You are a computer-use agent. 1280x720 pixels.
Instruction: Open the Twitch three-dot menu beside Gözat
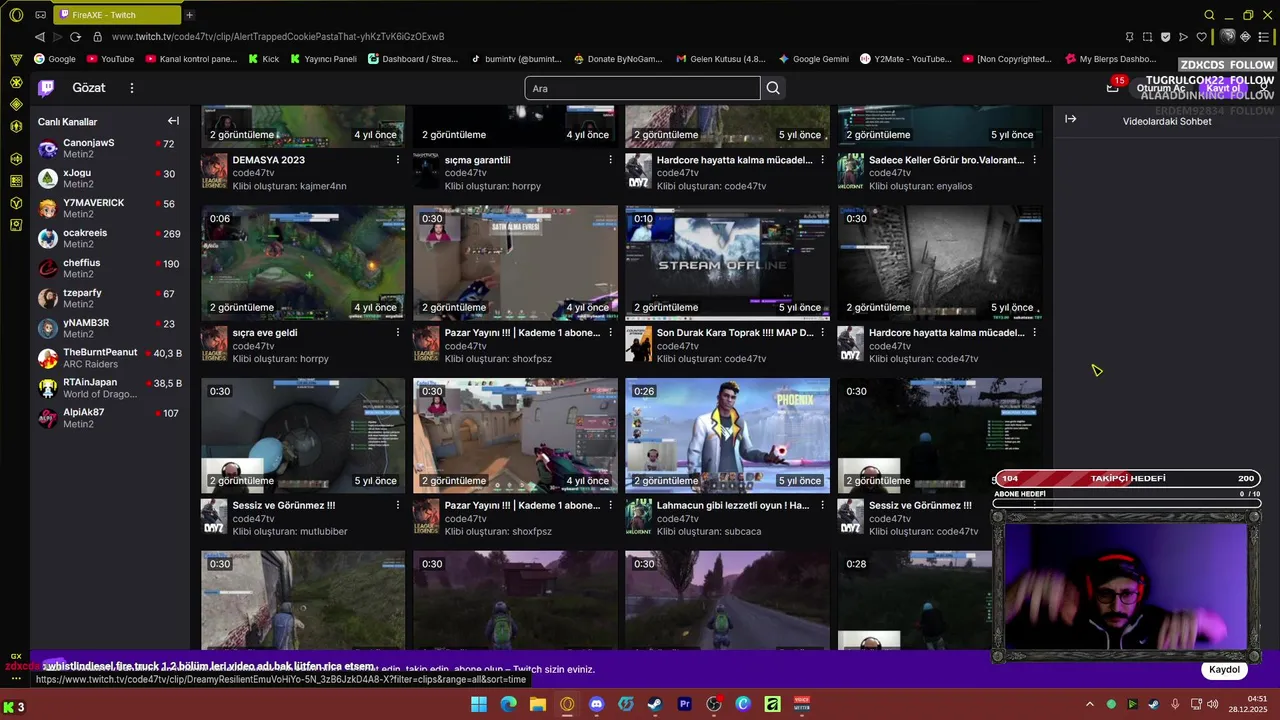coord(131,88)
